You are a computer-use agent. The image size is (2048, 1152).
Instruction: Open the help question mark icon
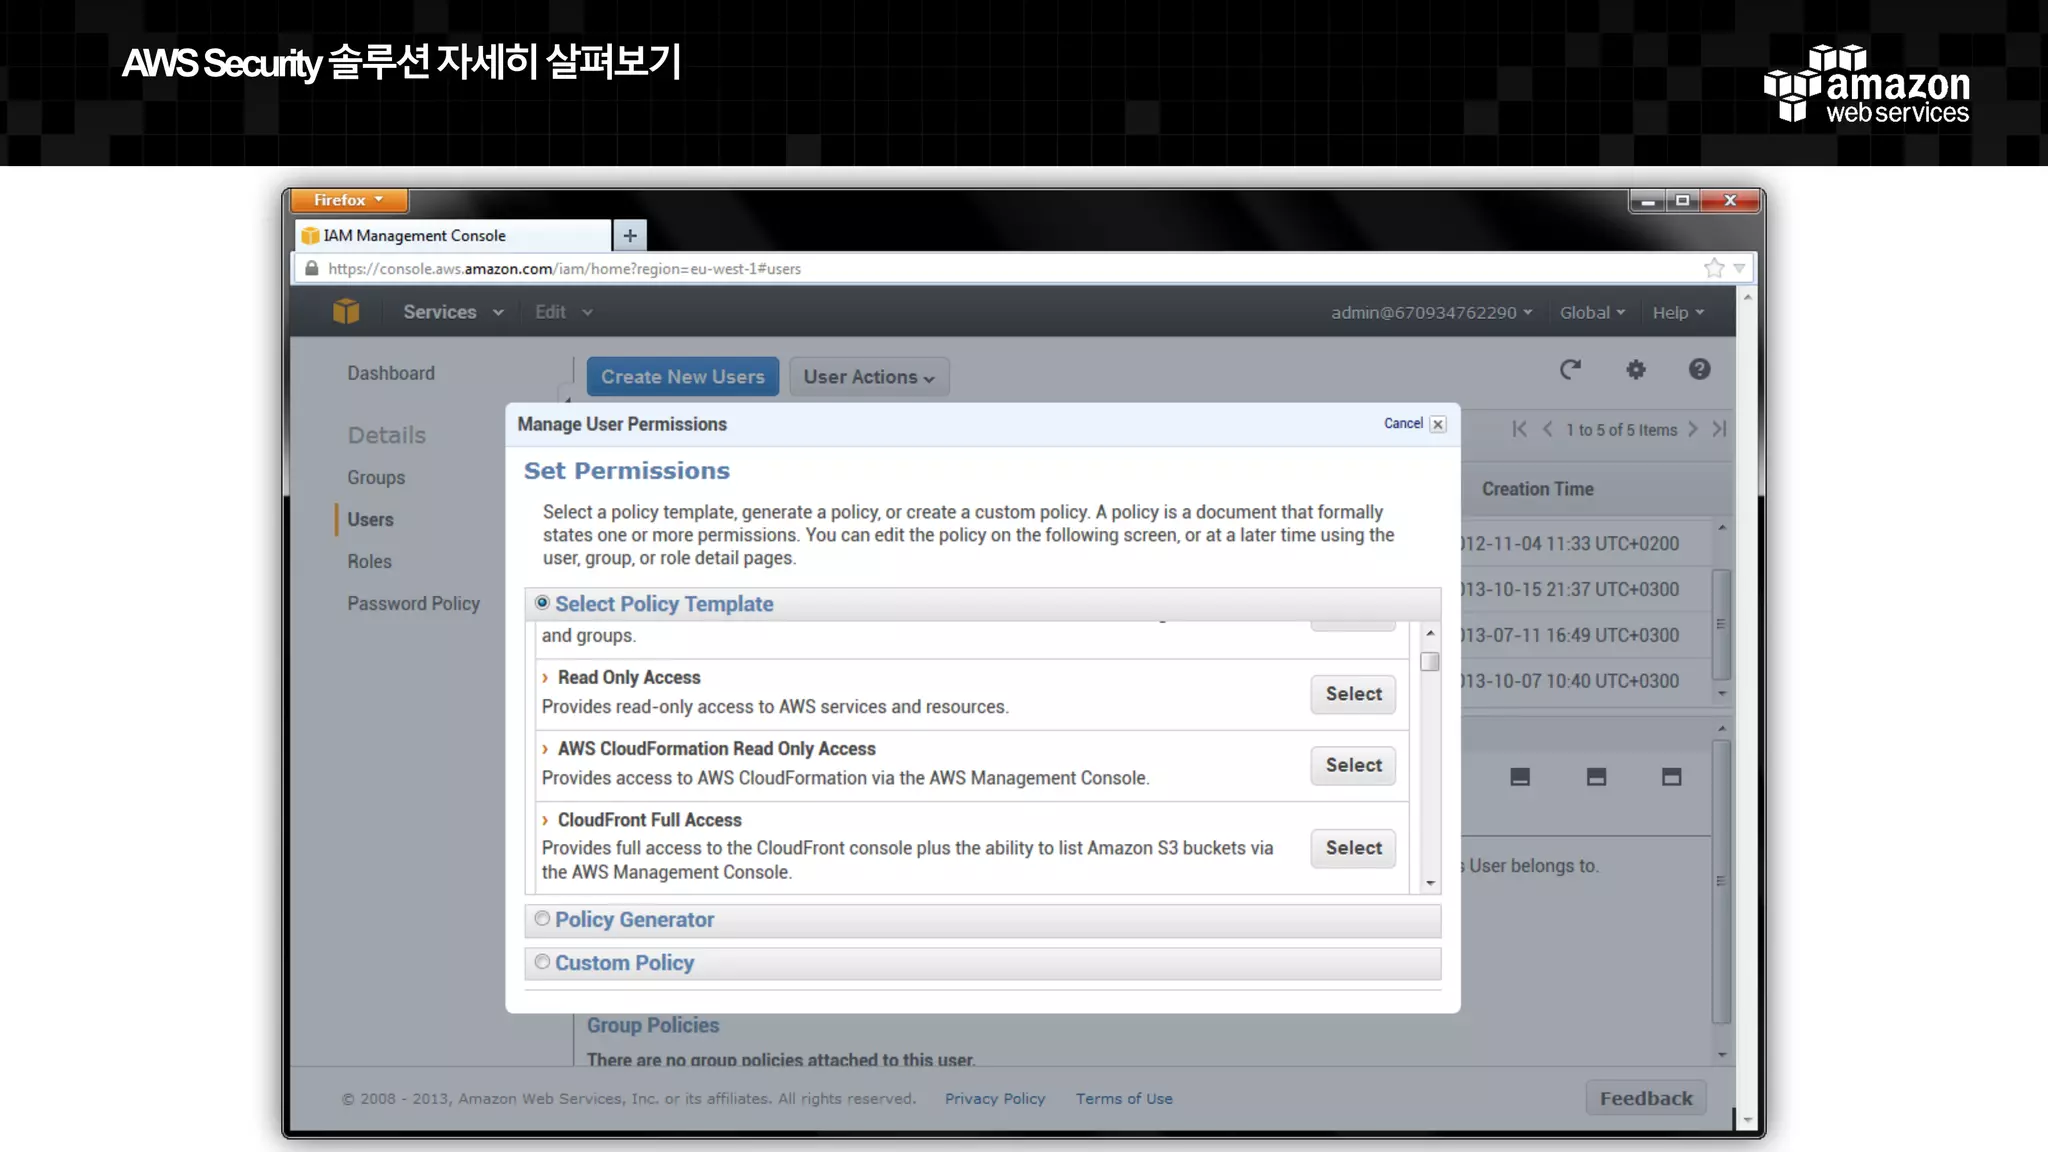coord(1699,370)
